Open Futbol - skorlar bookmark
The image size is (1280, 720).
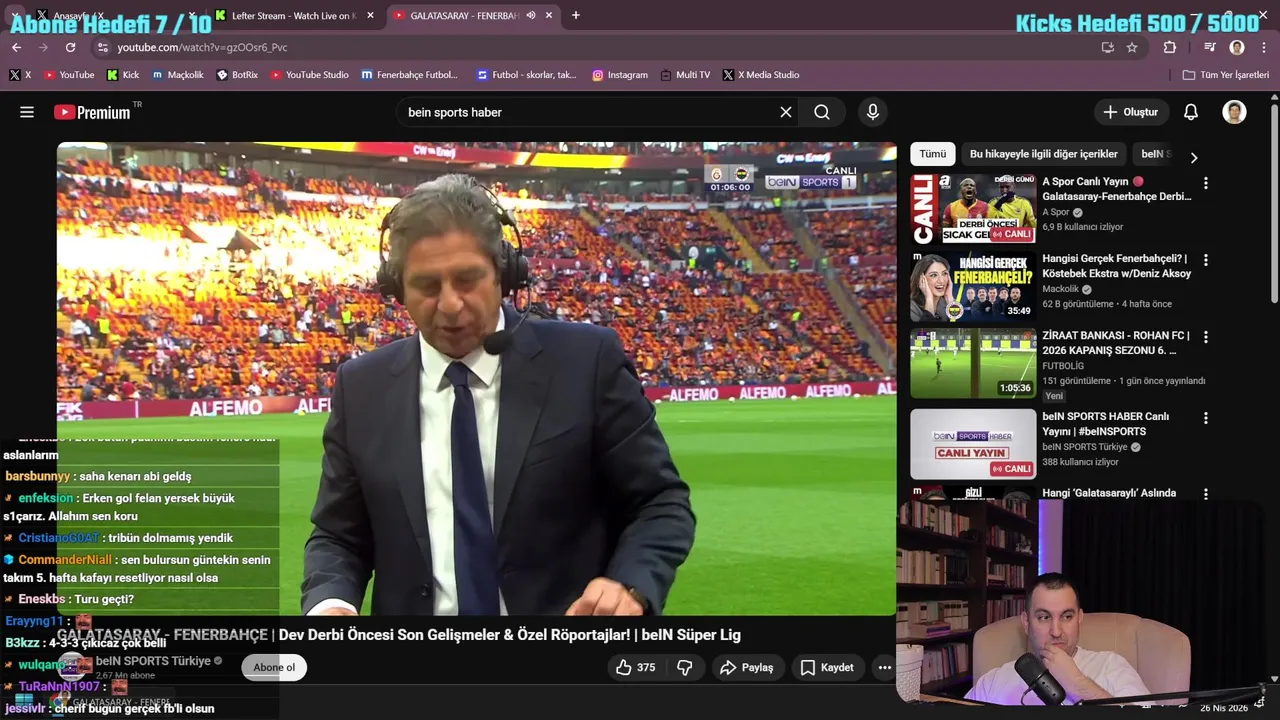527,75
